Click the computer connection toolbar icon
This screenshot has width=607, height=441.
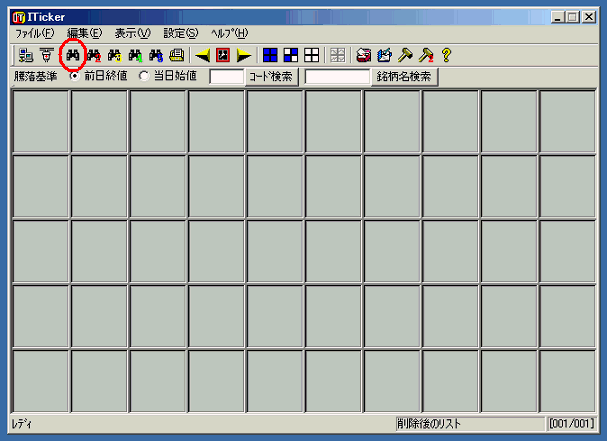tap(26, 55)
